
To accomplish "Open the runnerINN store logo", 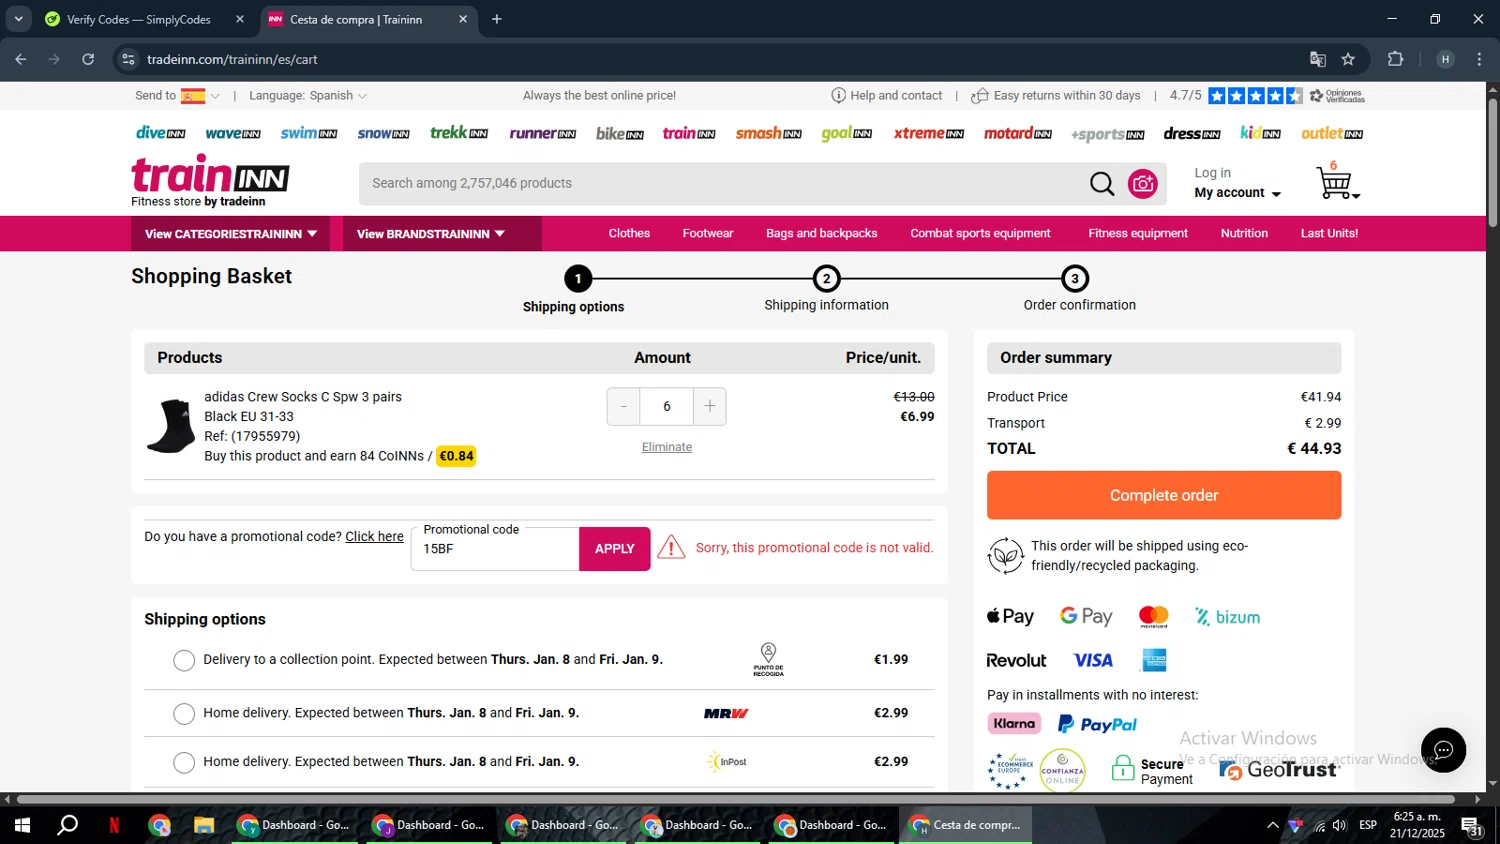I will coord(543,133).
